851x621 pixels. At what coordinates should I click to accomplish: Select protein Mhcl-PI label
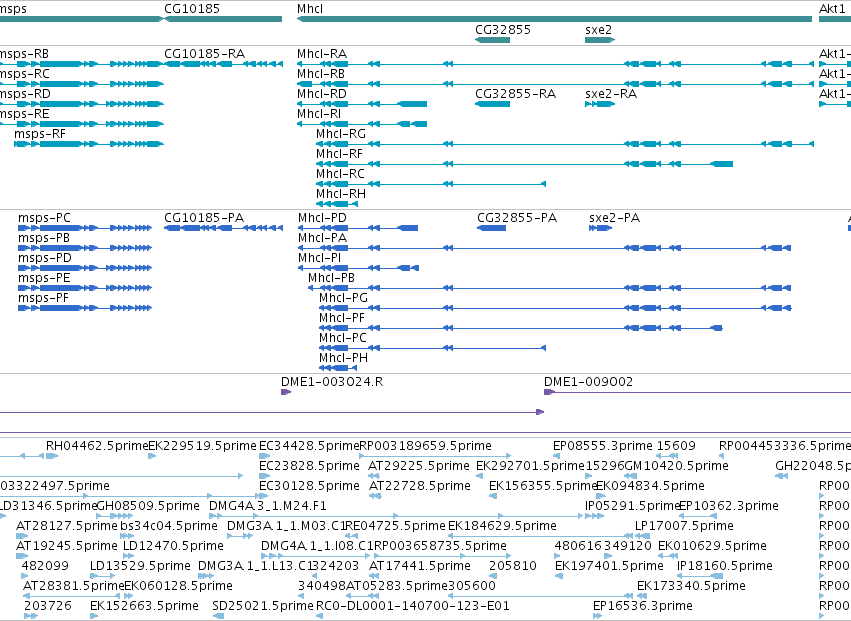click(x=319, y=258)
